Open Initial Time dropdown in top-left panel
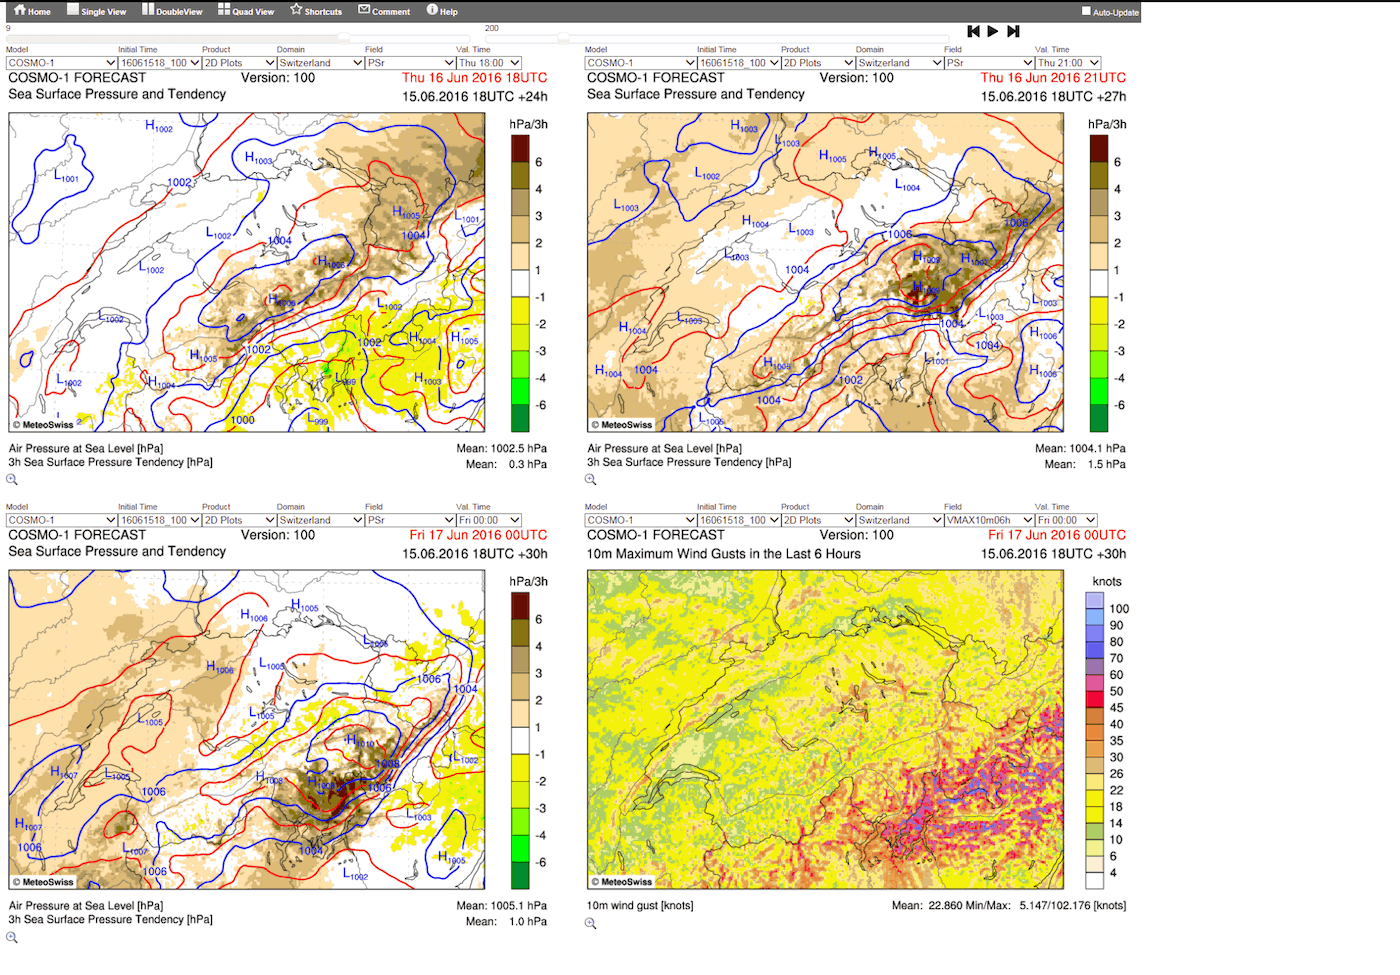This screenshot has width=1400, height=975. [159, 63]
